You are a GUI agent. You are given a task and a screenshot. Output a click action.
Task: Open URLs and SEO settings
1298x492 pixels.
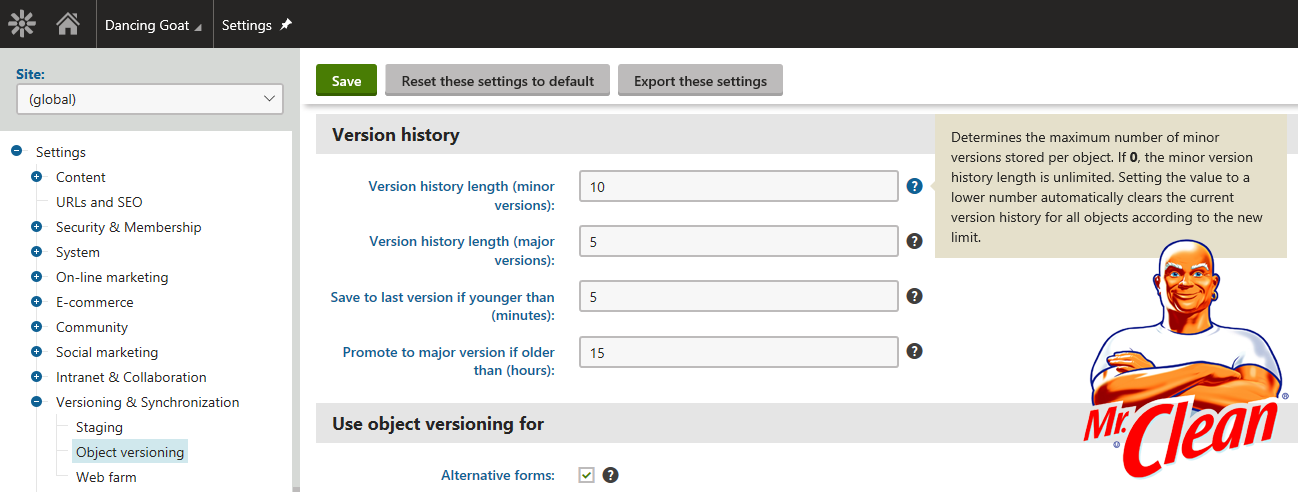coord(99,202)
